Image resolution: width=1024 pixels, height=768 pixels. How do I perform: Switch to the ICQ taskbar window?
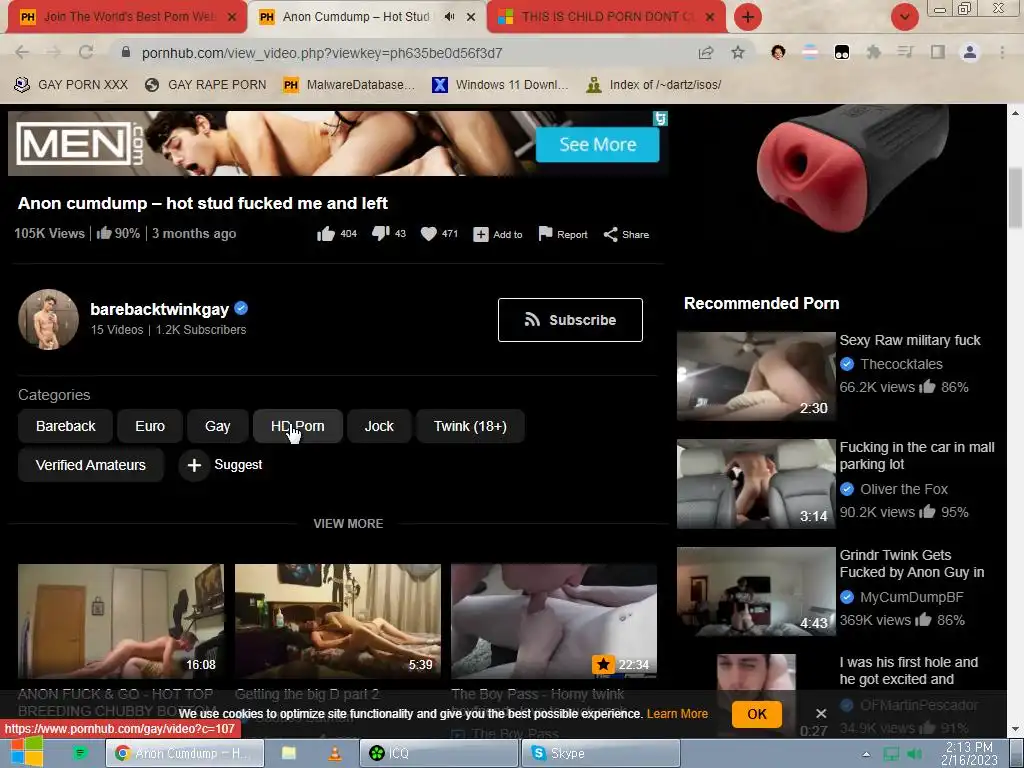point(438,754)
